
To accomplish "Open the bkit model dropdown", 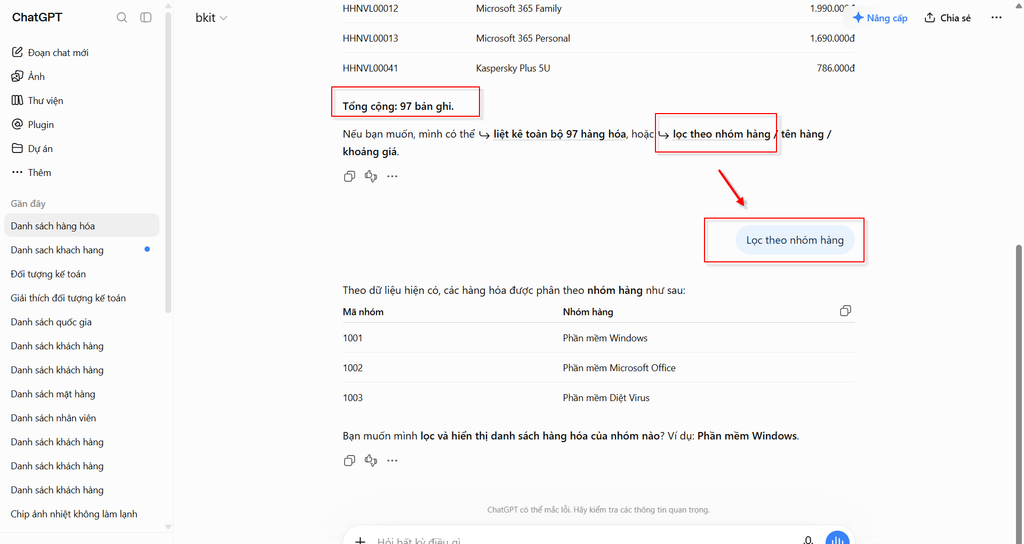I will (211, 18).
